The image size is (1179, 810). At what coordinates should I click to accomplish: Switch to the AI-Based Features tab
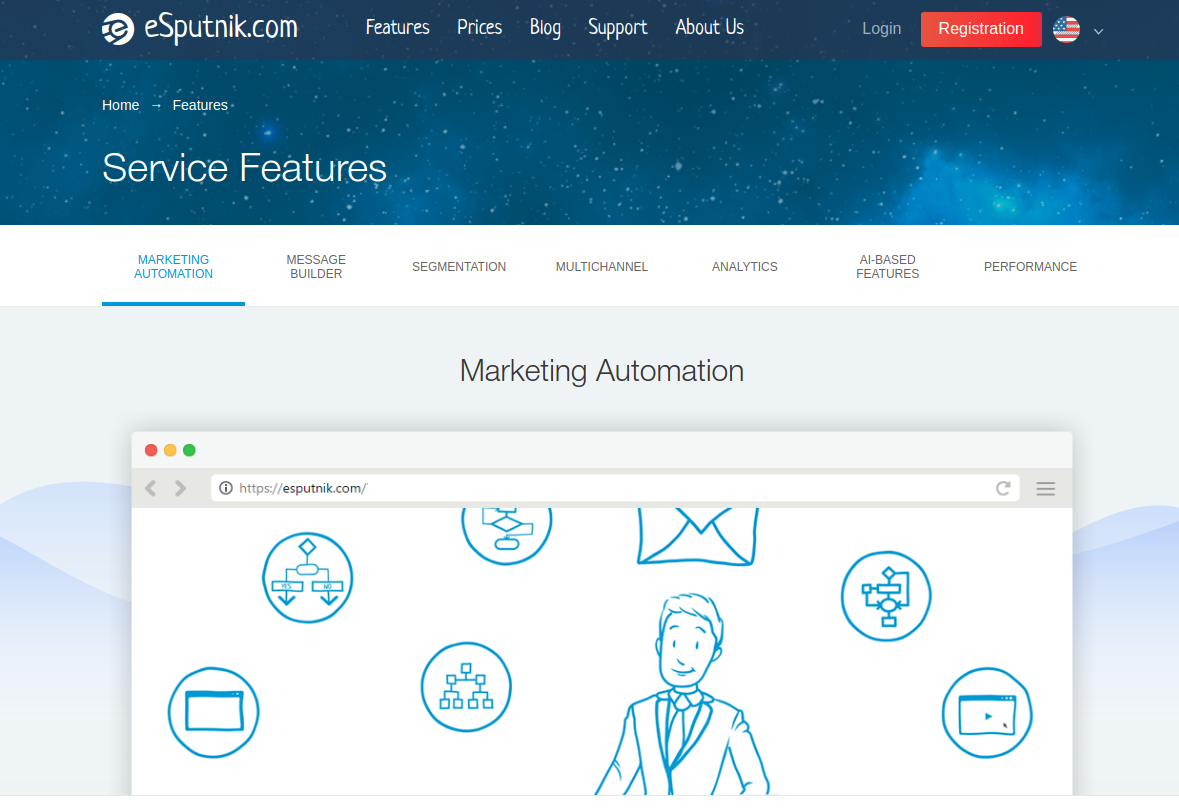[887, 267]
